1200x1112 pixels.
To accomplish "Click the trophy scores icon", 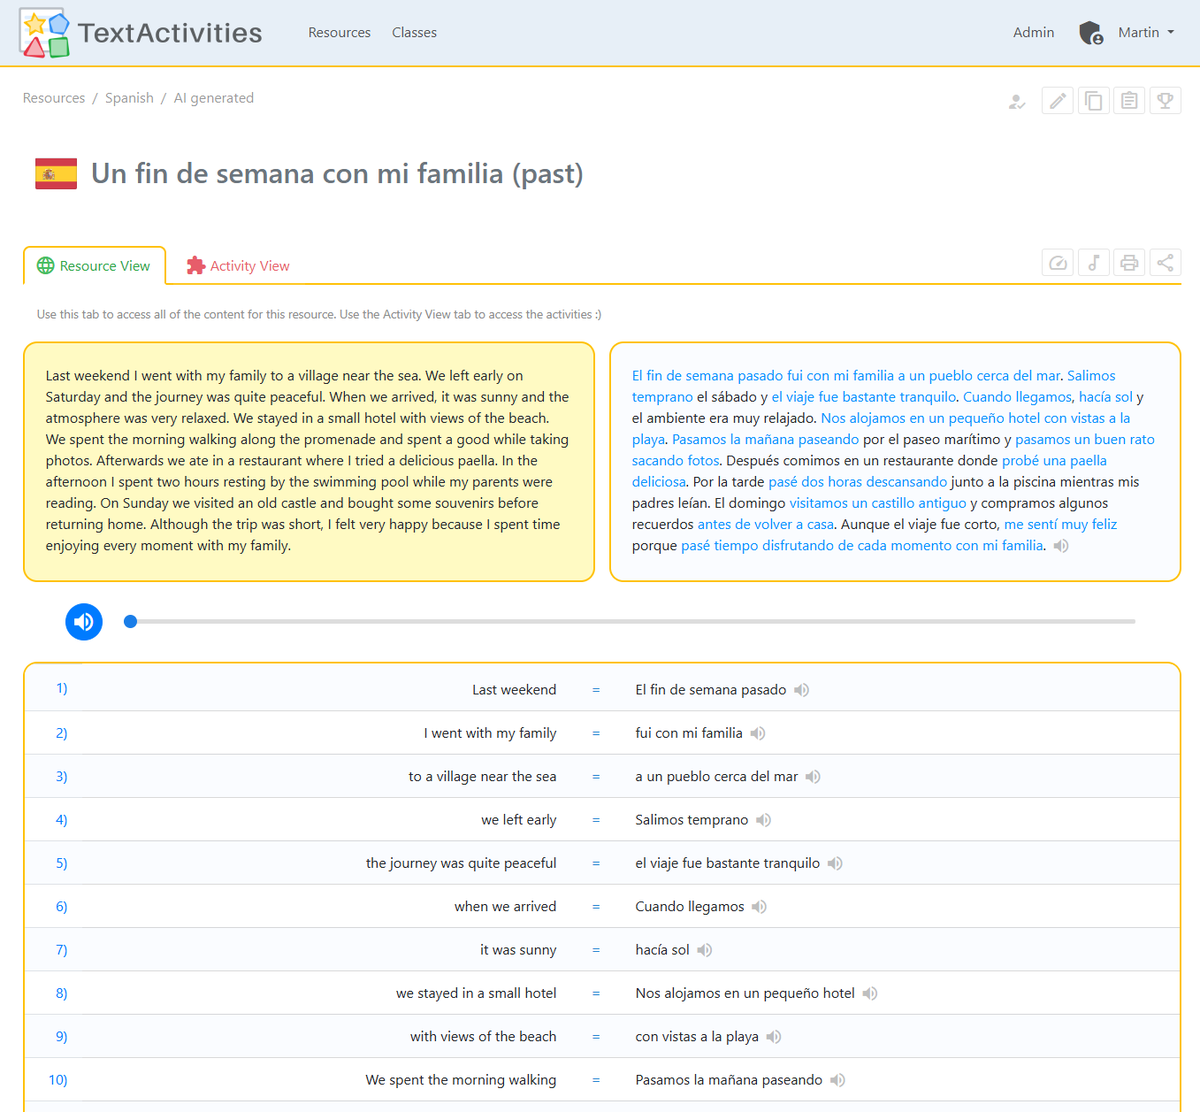I will (x=1165, y=100).
